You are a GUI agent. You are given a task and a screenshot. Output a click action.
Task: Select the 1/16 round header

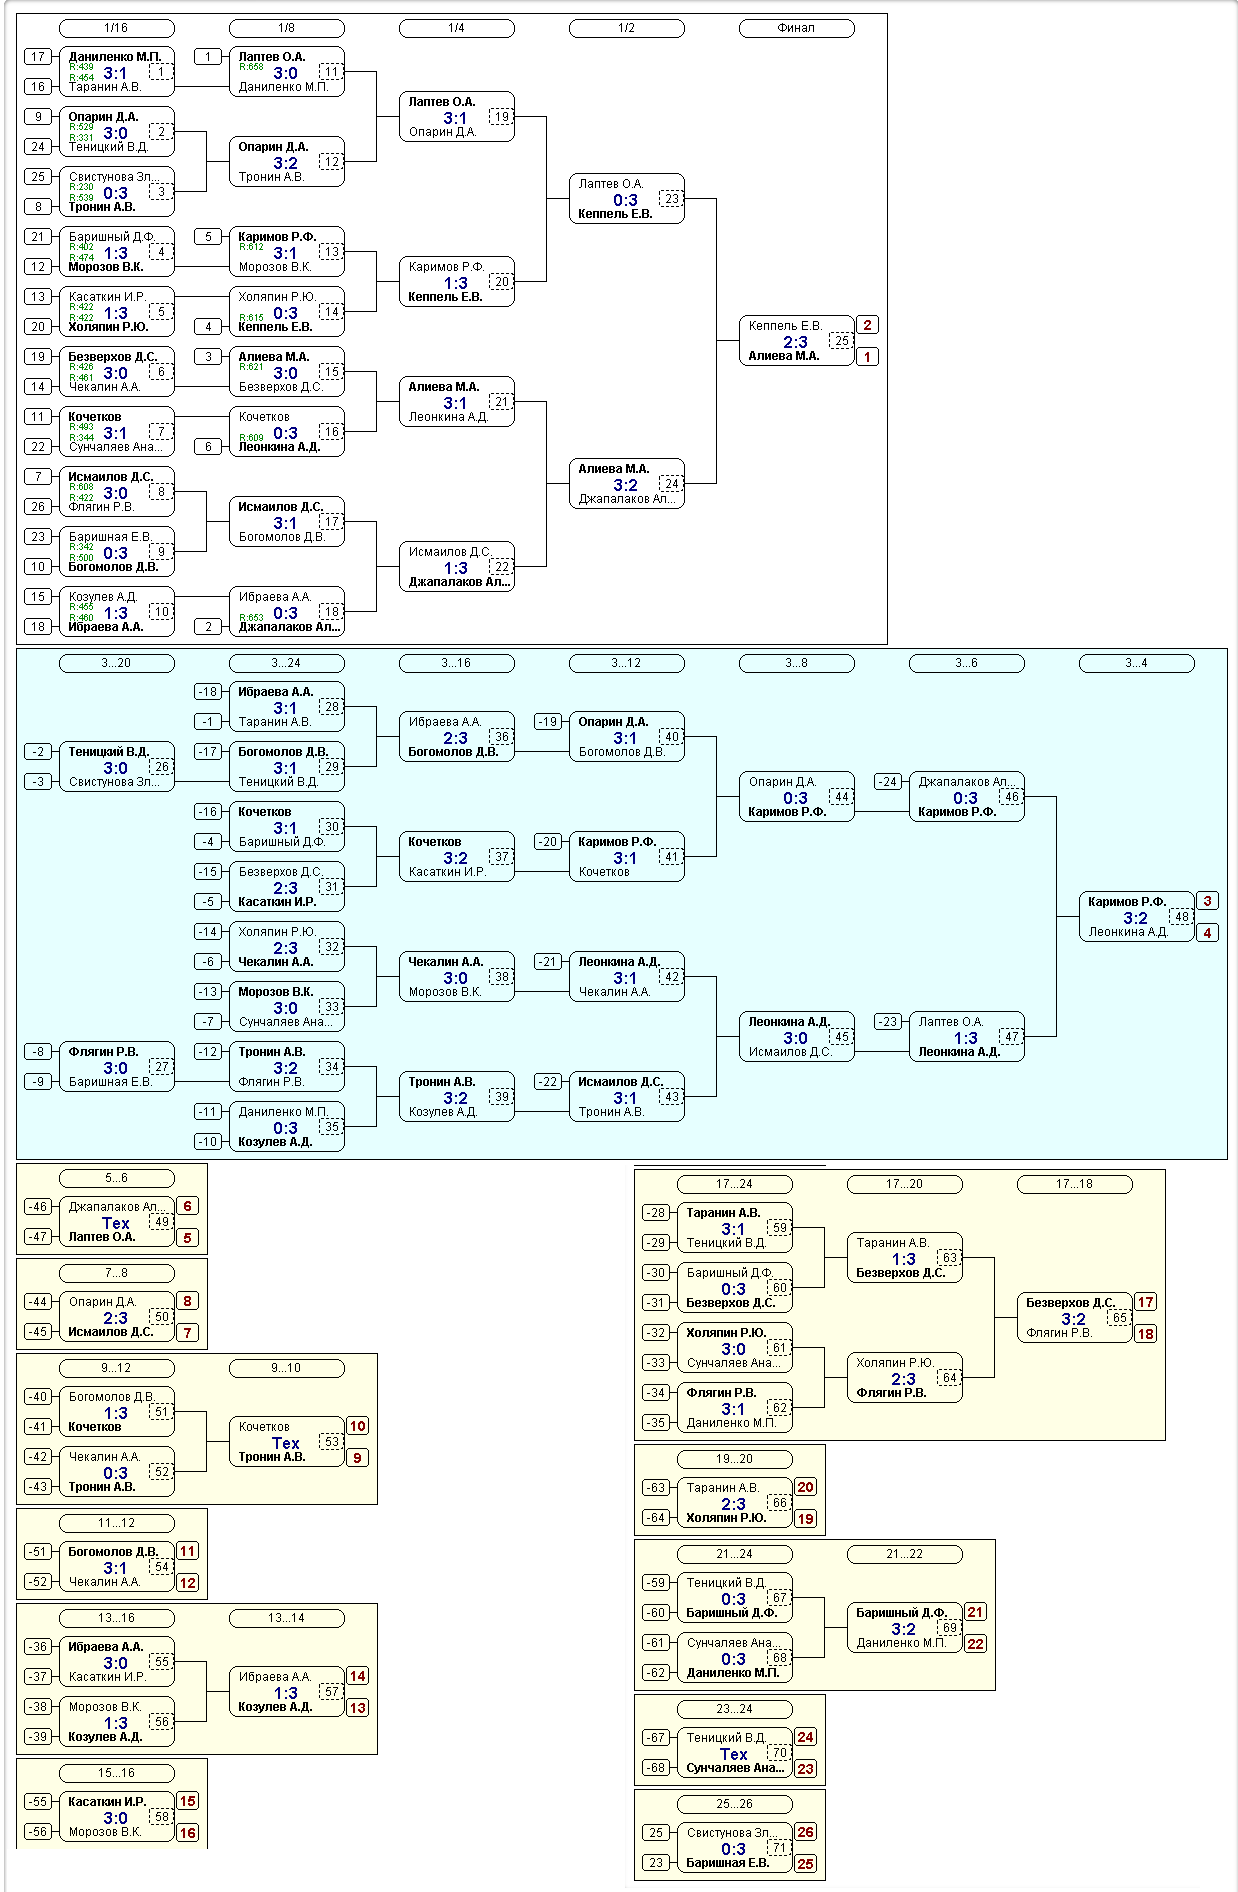coord(116,28)
